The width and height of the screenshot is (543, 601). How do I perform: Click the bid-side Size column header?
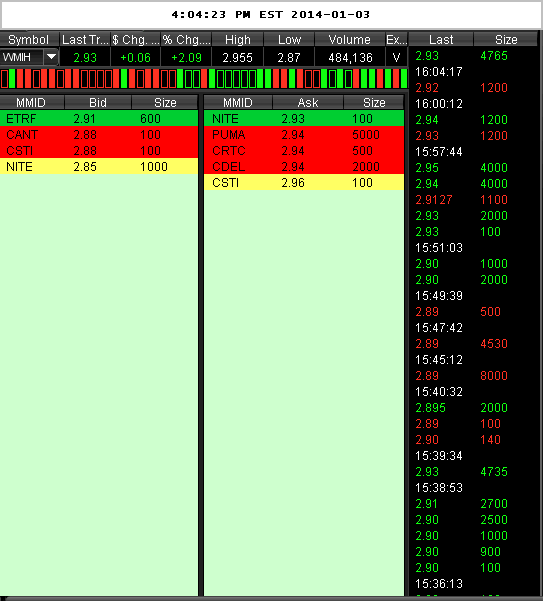click(x=165, y=103)
